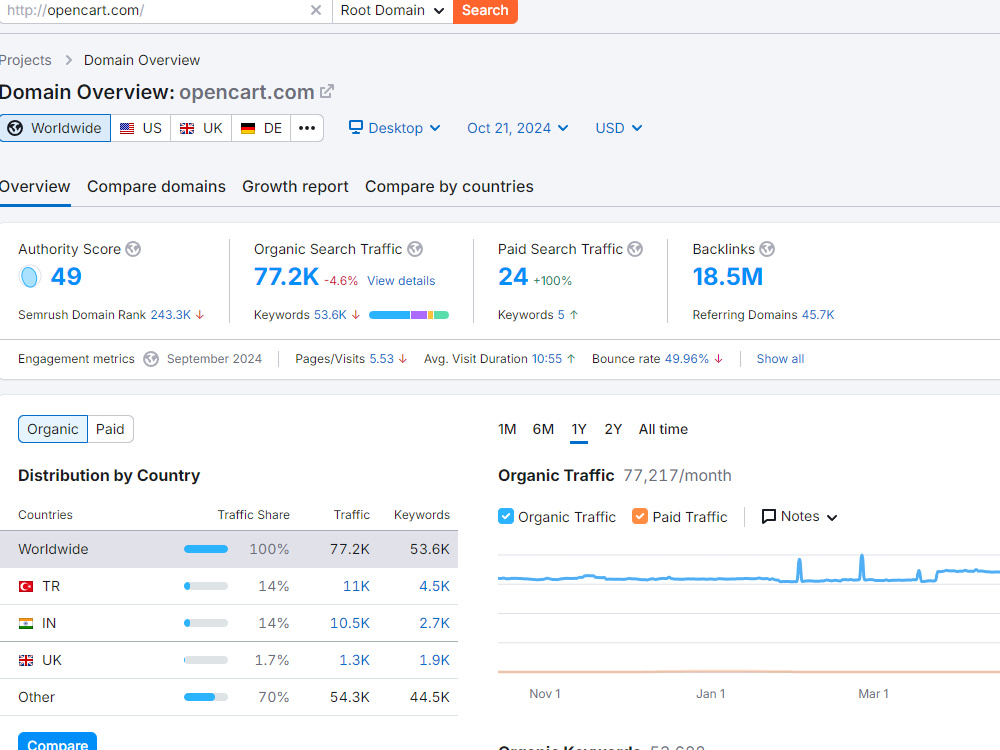
Task: Open IN keywords value 2.7K
Action: coord(434,623)
